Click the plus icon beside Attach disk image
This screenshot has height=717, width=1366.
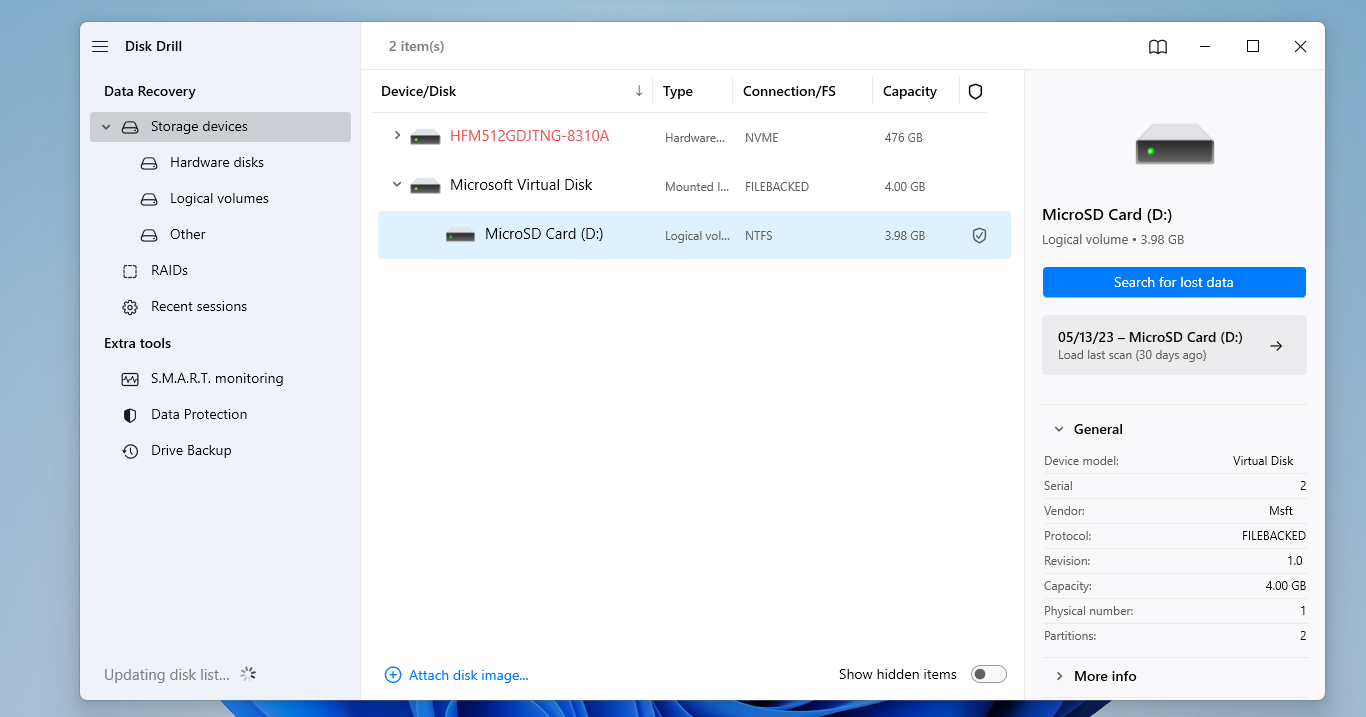pos(393,675)
